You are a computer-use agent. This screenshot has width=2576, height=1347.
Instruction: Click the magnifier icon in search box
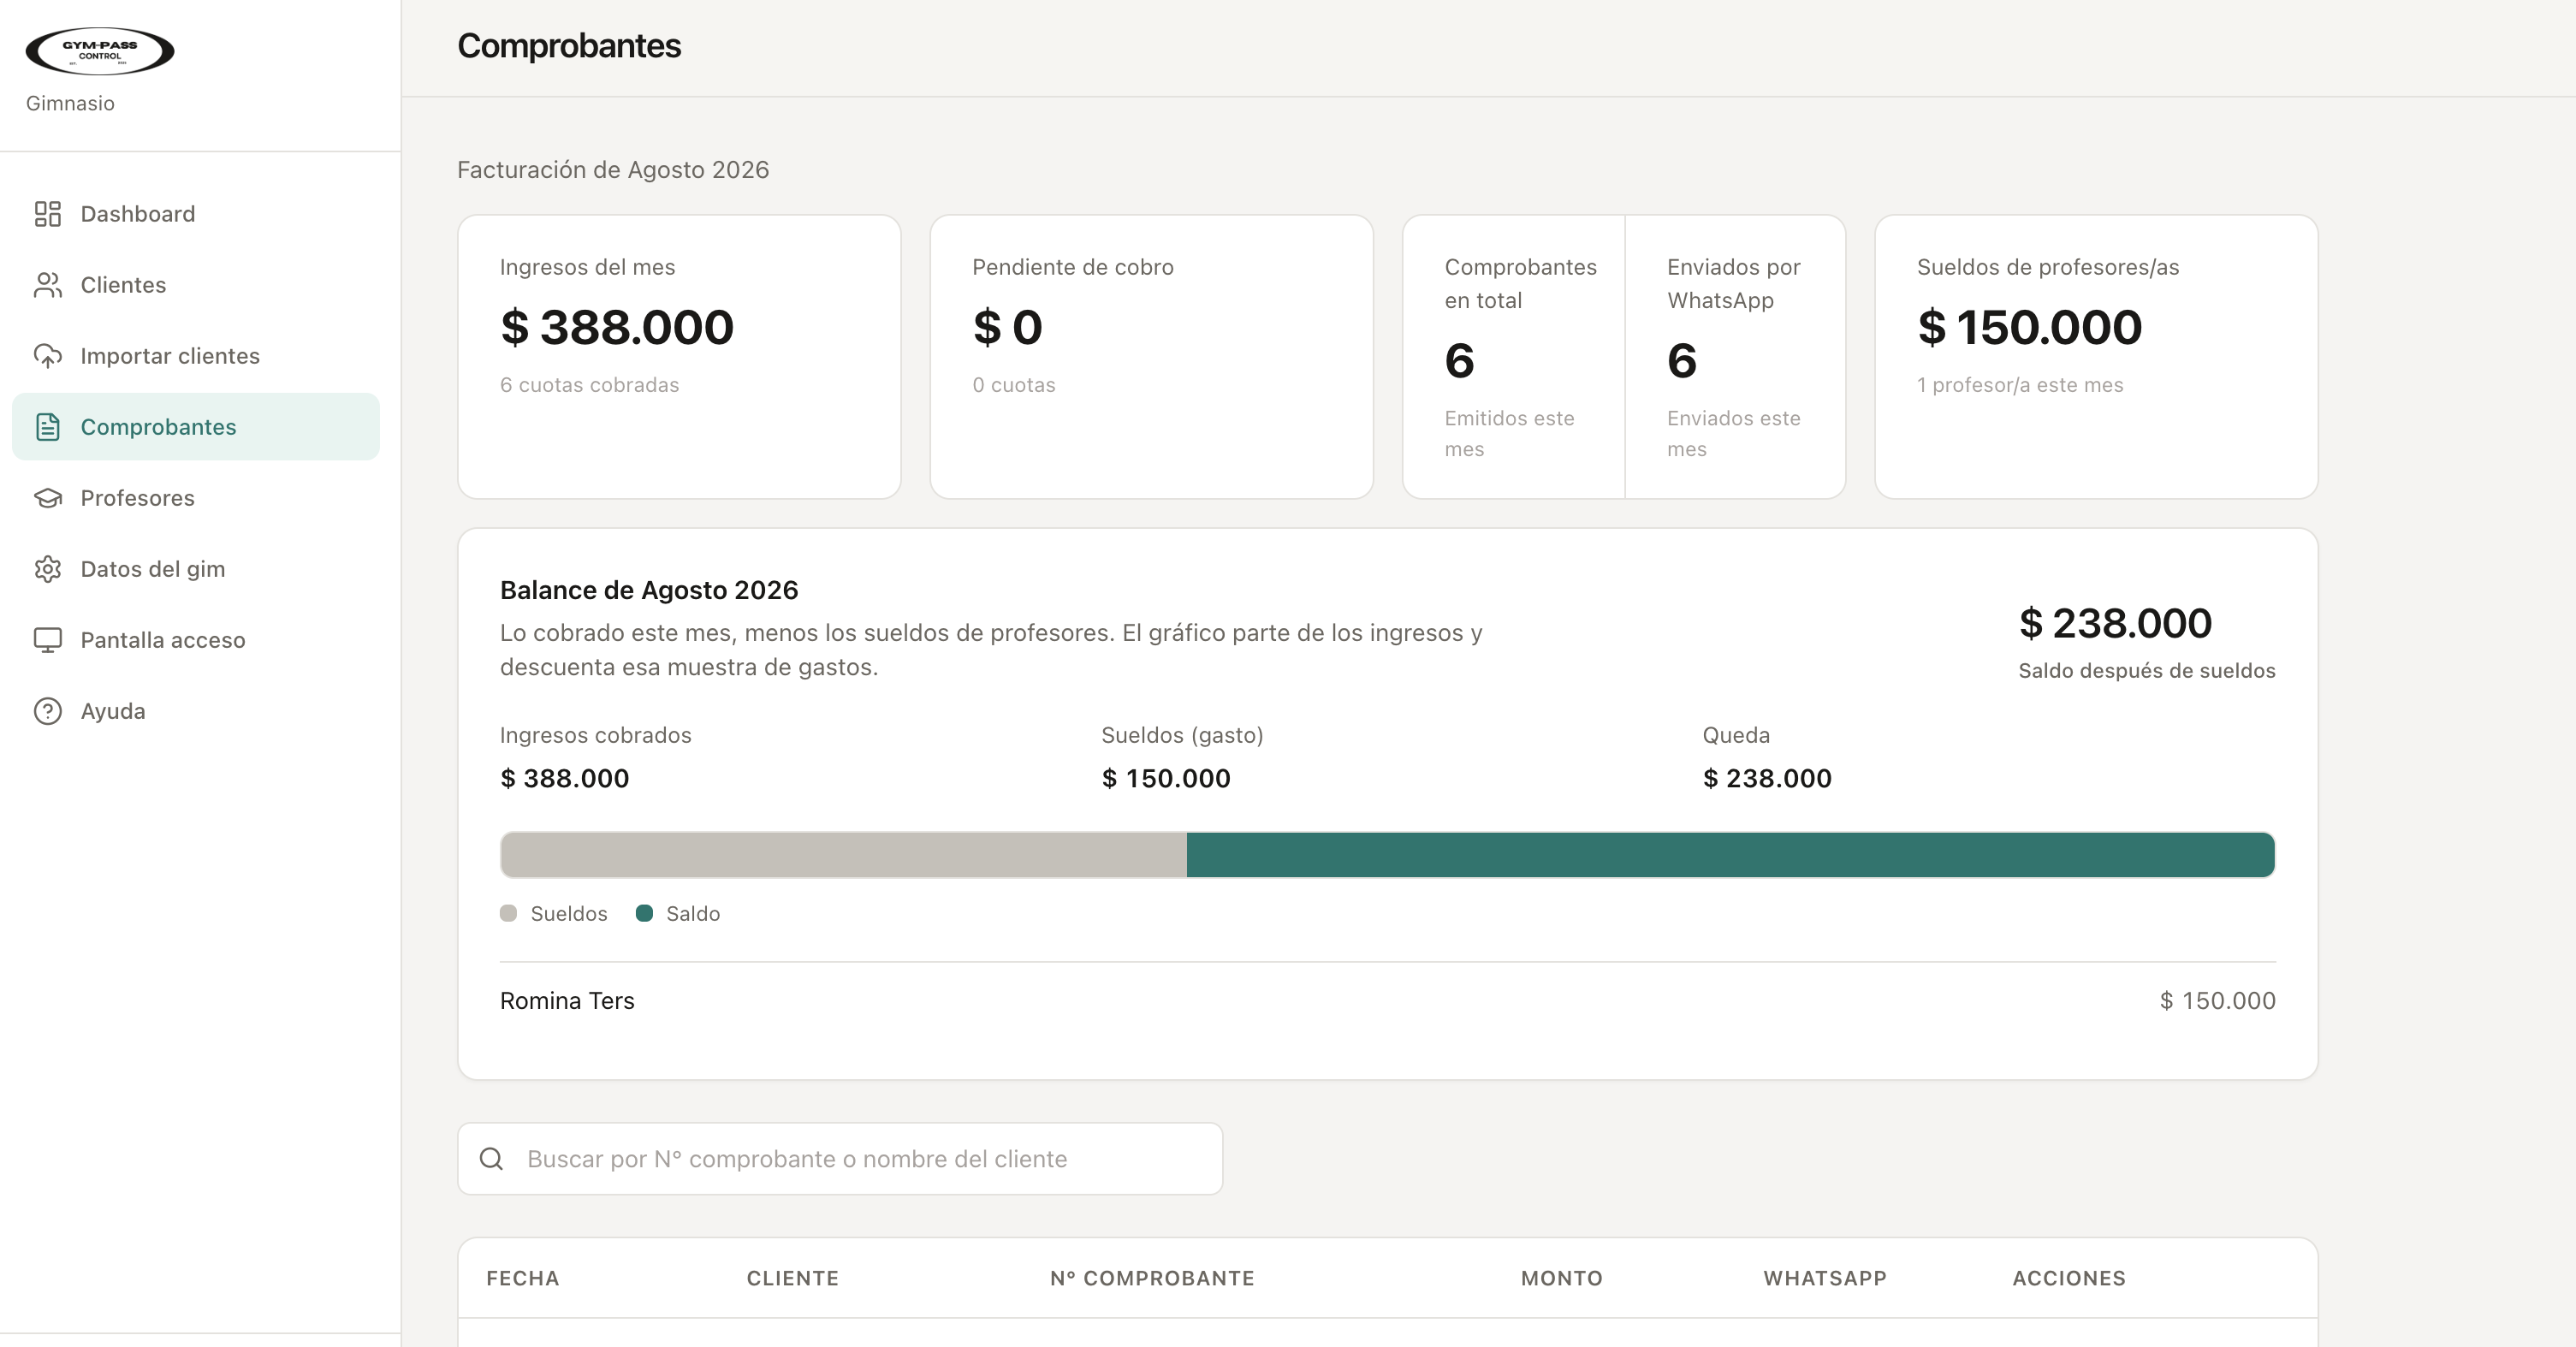point(491,1159)
